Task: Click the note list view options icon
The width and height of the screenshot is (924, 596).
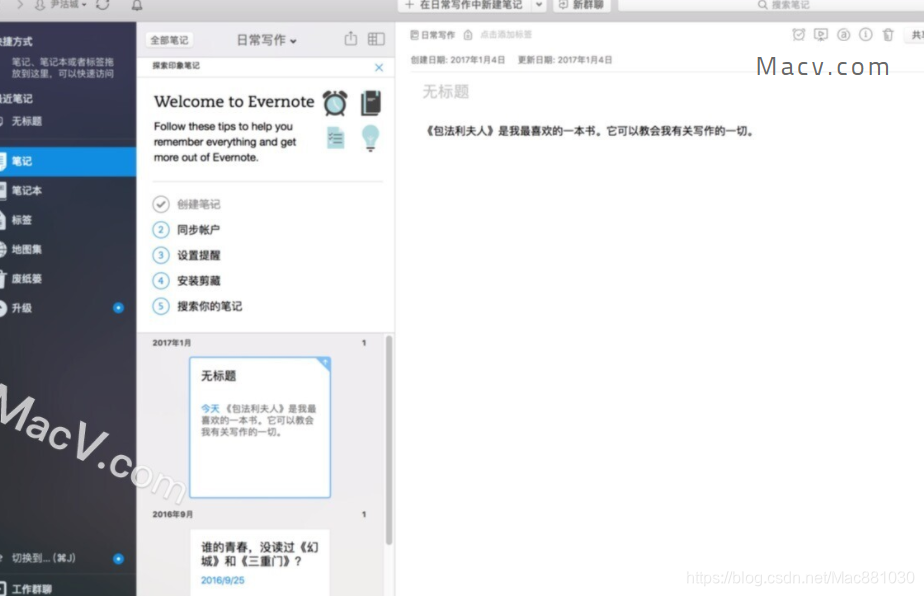Action: click(x=376, y=39)
